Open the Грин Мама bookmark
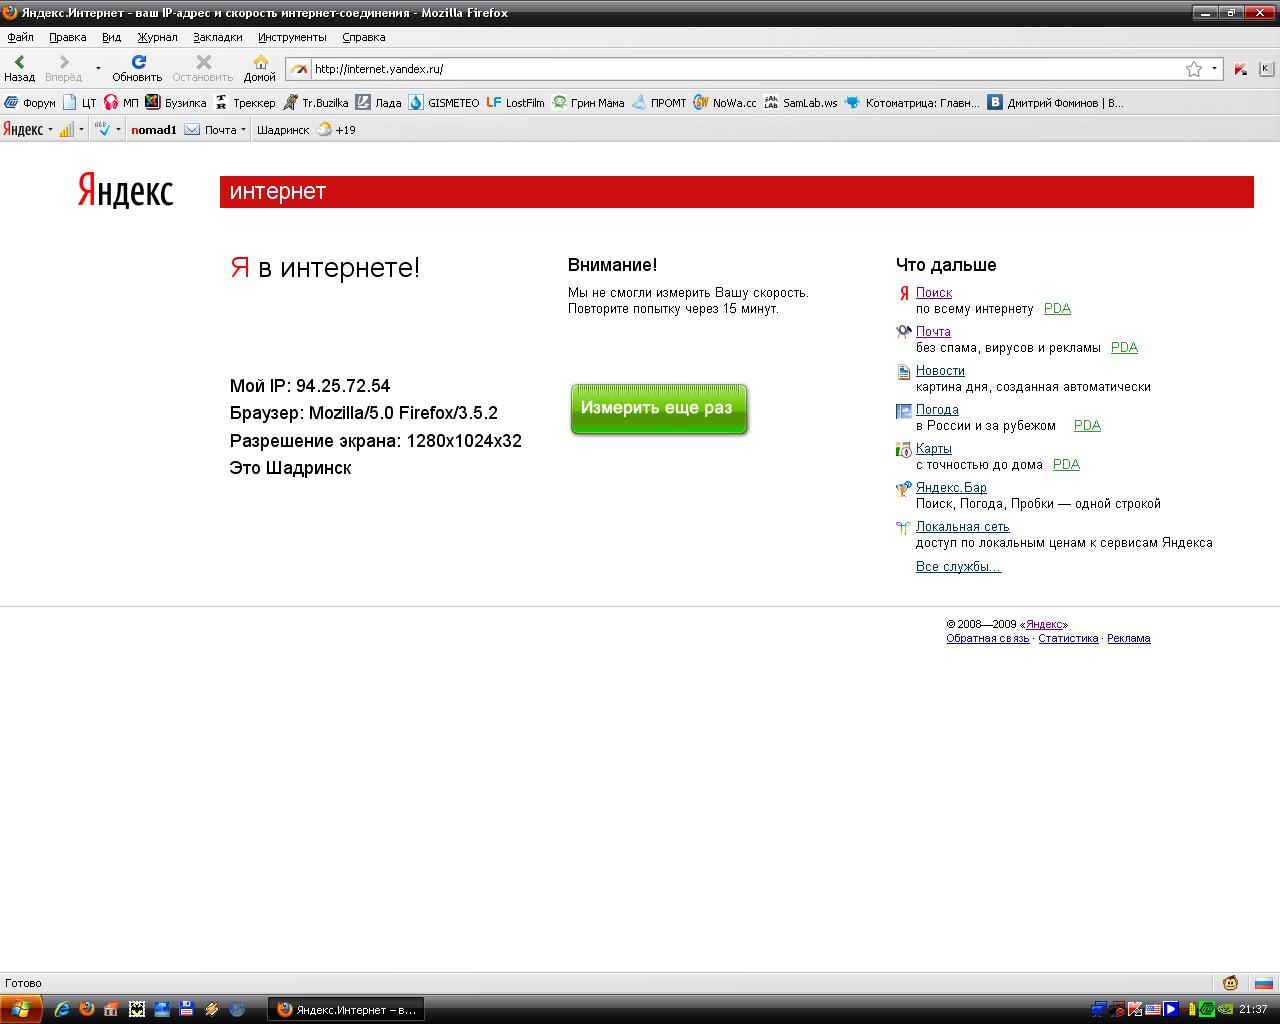 (x=588, y=102)
